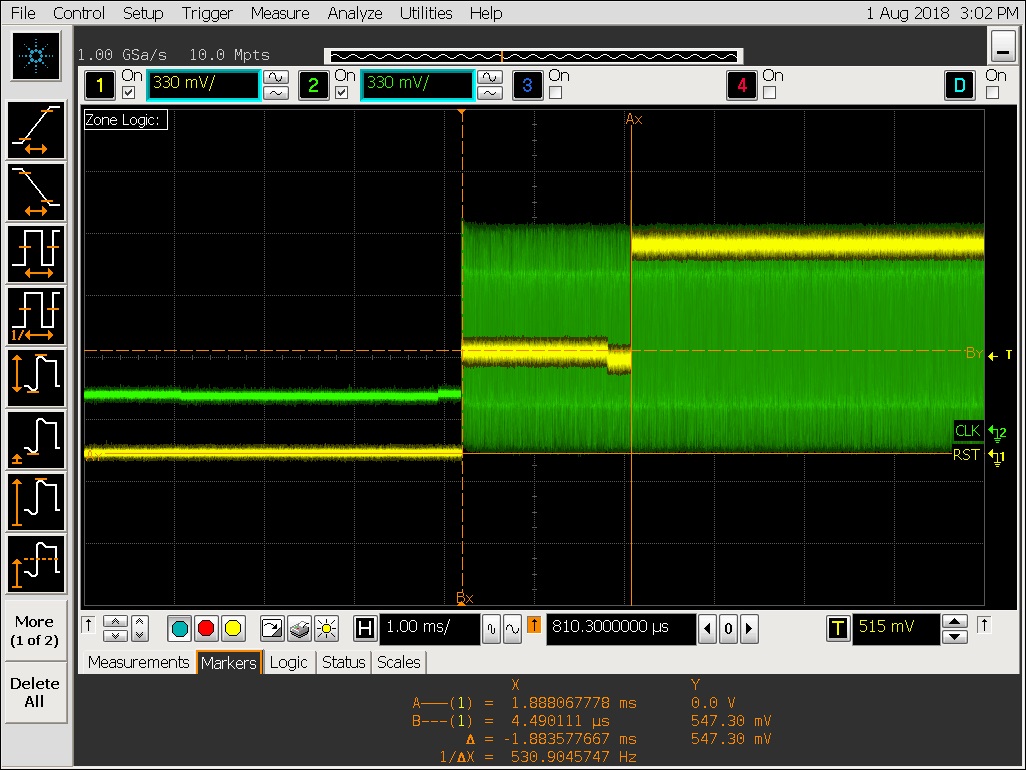This screenshot has height=770, width=1026.
Task: Enable digital channels On checkbox
Action: [x=993, y=93]
